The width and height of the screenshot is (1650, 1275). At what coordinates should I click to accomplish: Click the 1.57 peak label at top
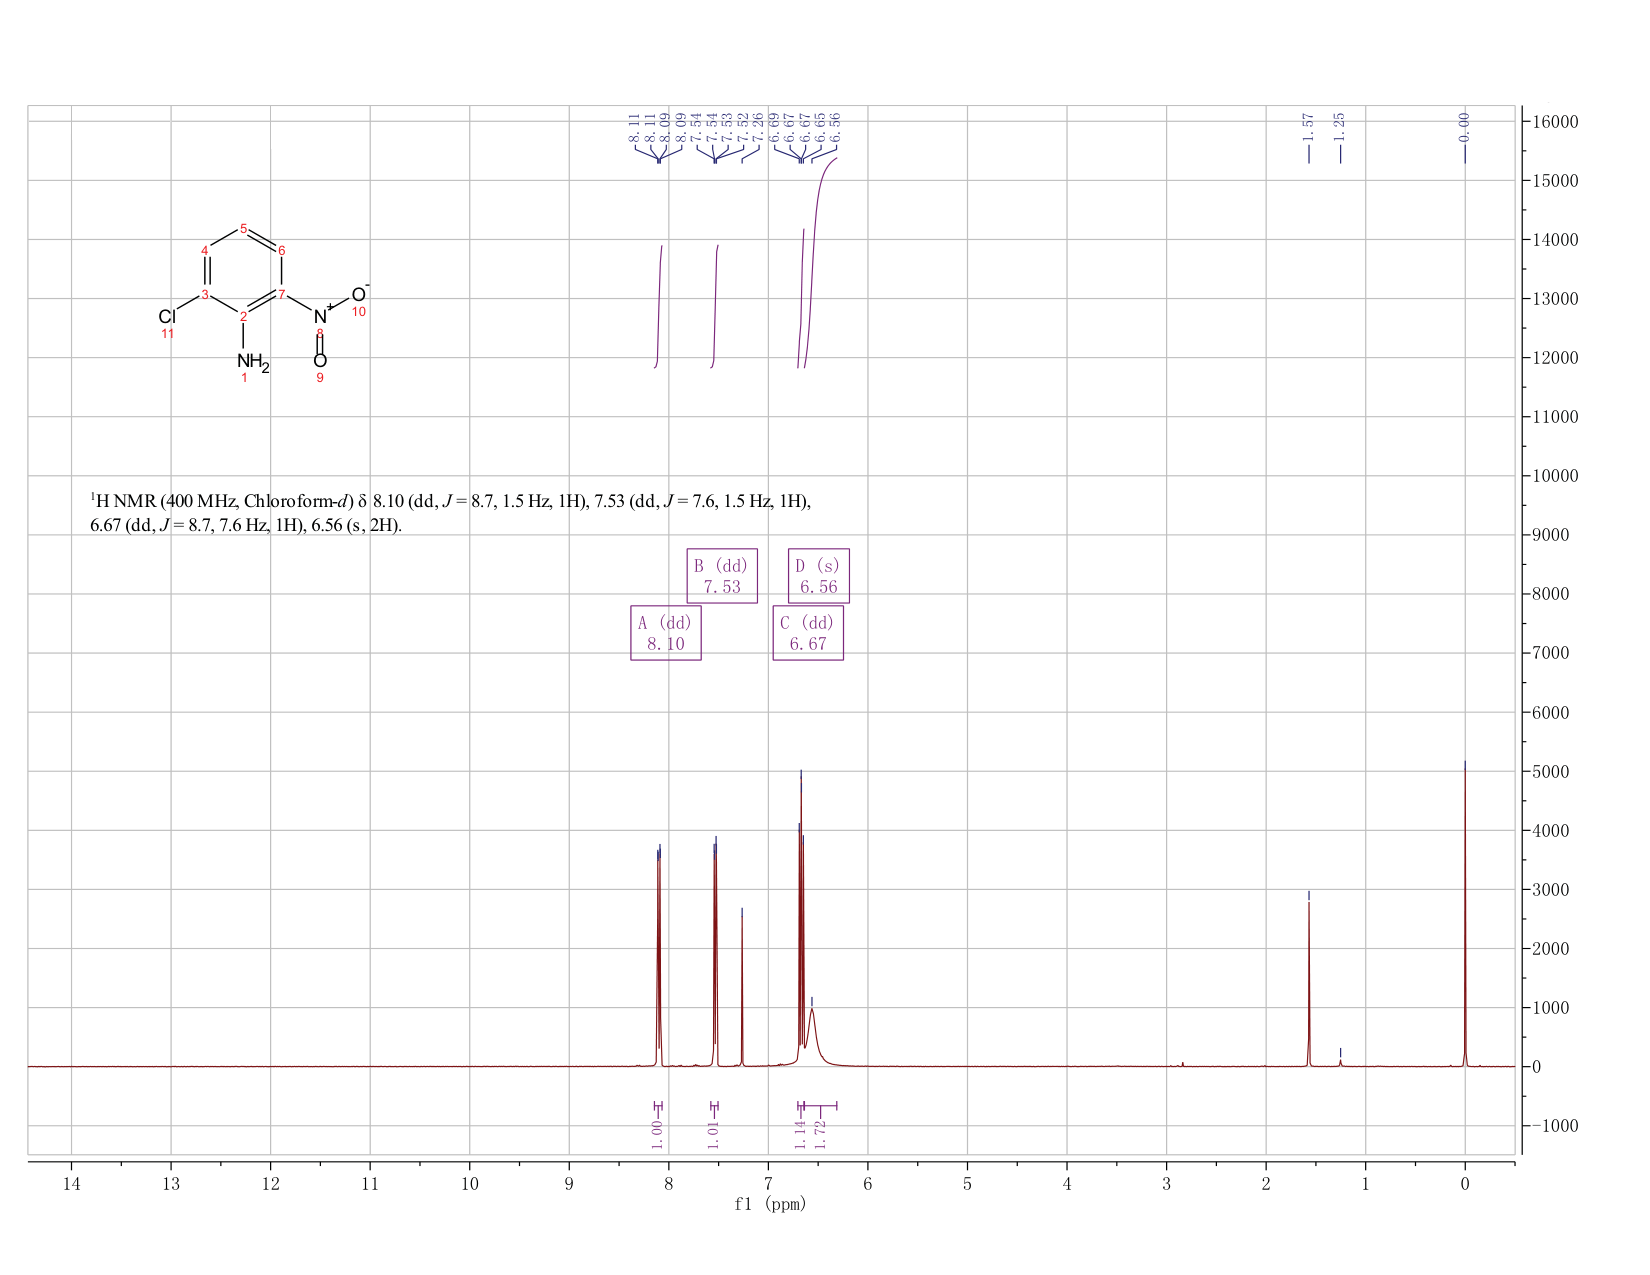point(1308,127)
